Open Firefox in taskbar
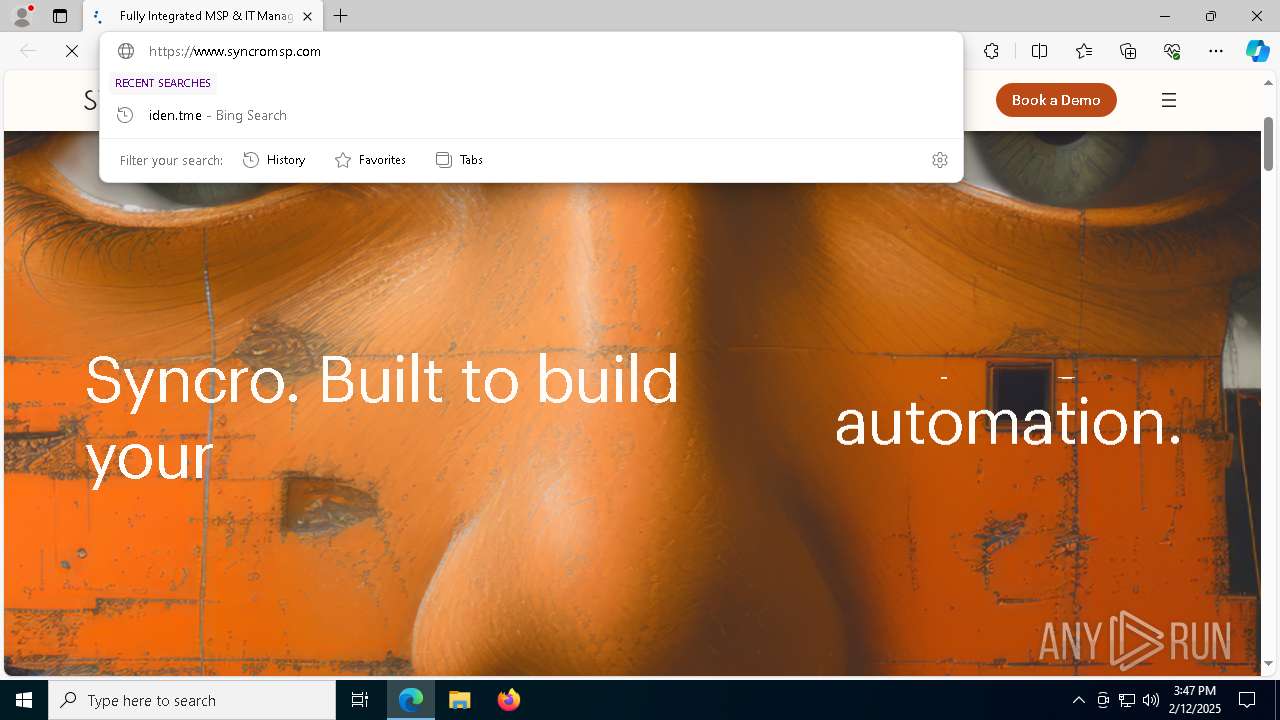The width and height of the screenshot is (1280, 720). 508,700
